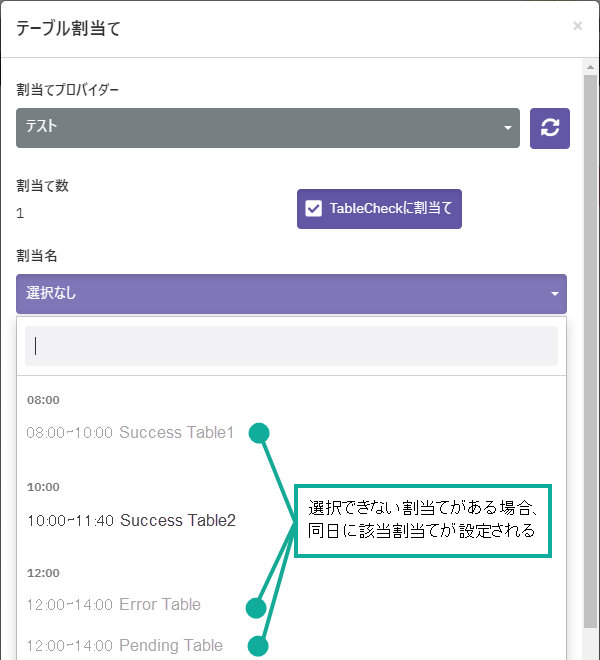Click the teal marker beside Error Table
Viewport: 600px width, 660px height.
256,607
